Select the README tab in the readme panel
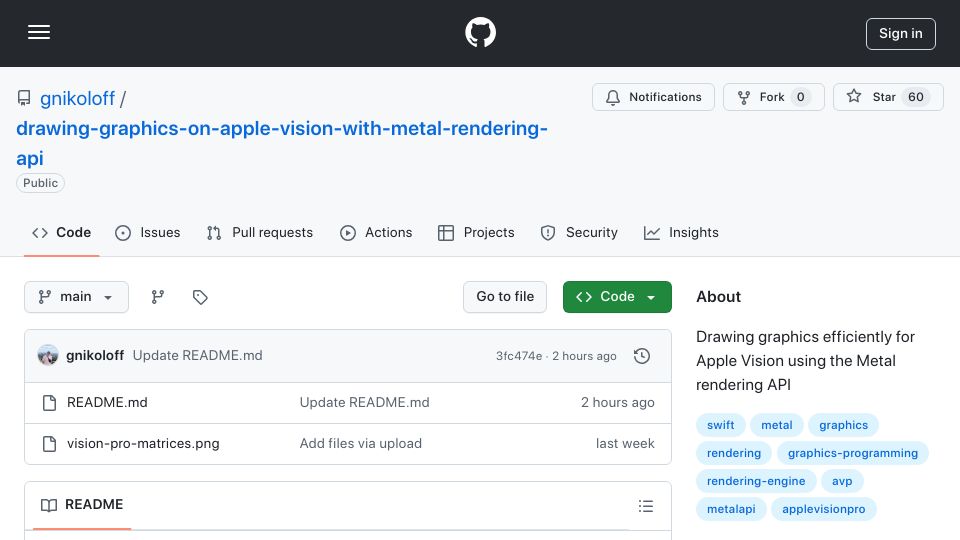 (x=82, y=504)
